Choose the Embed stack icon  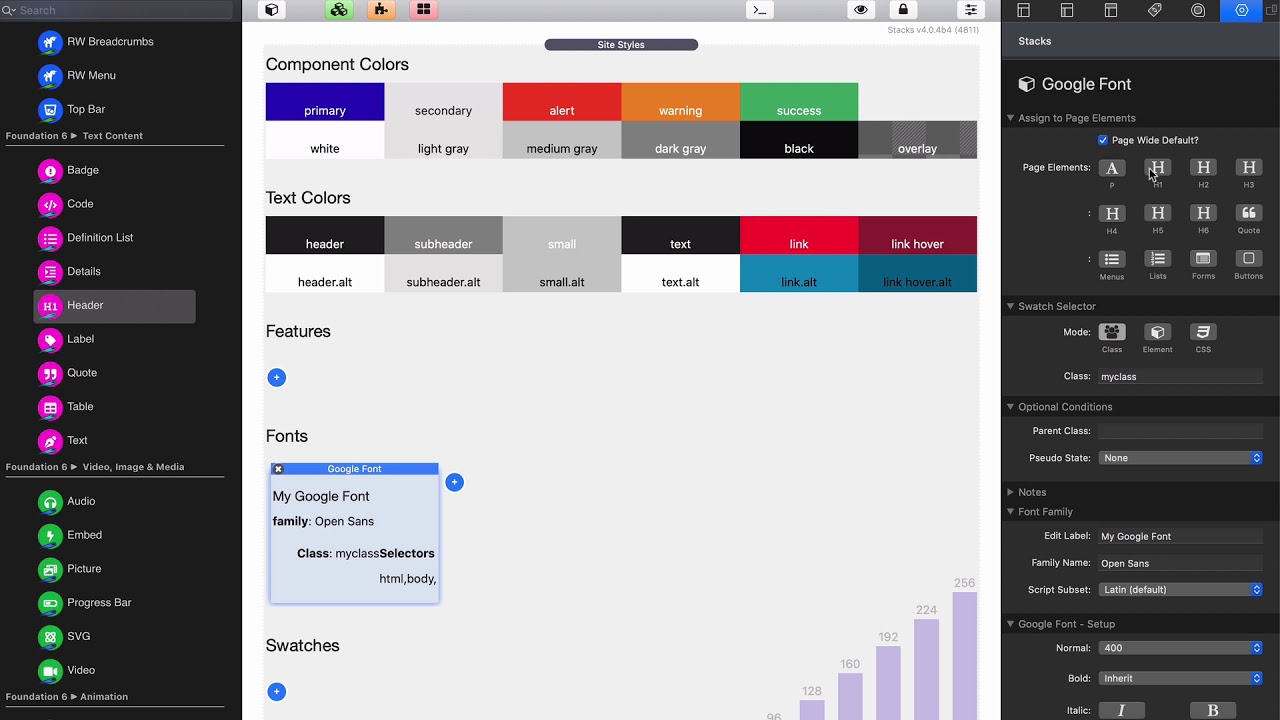pyautogui.click(x=50, y=535)
